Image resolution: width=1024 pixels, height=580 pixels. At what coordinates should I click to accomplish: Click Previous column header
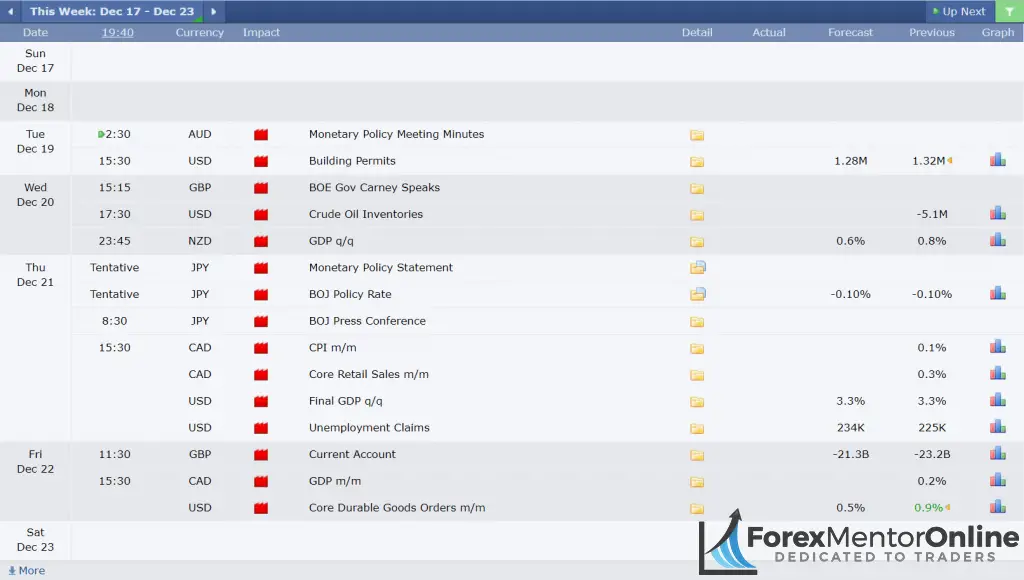pyautogui.click(x=931, y=32)
